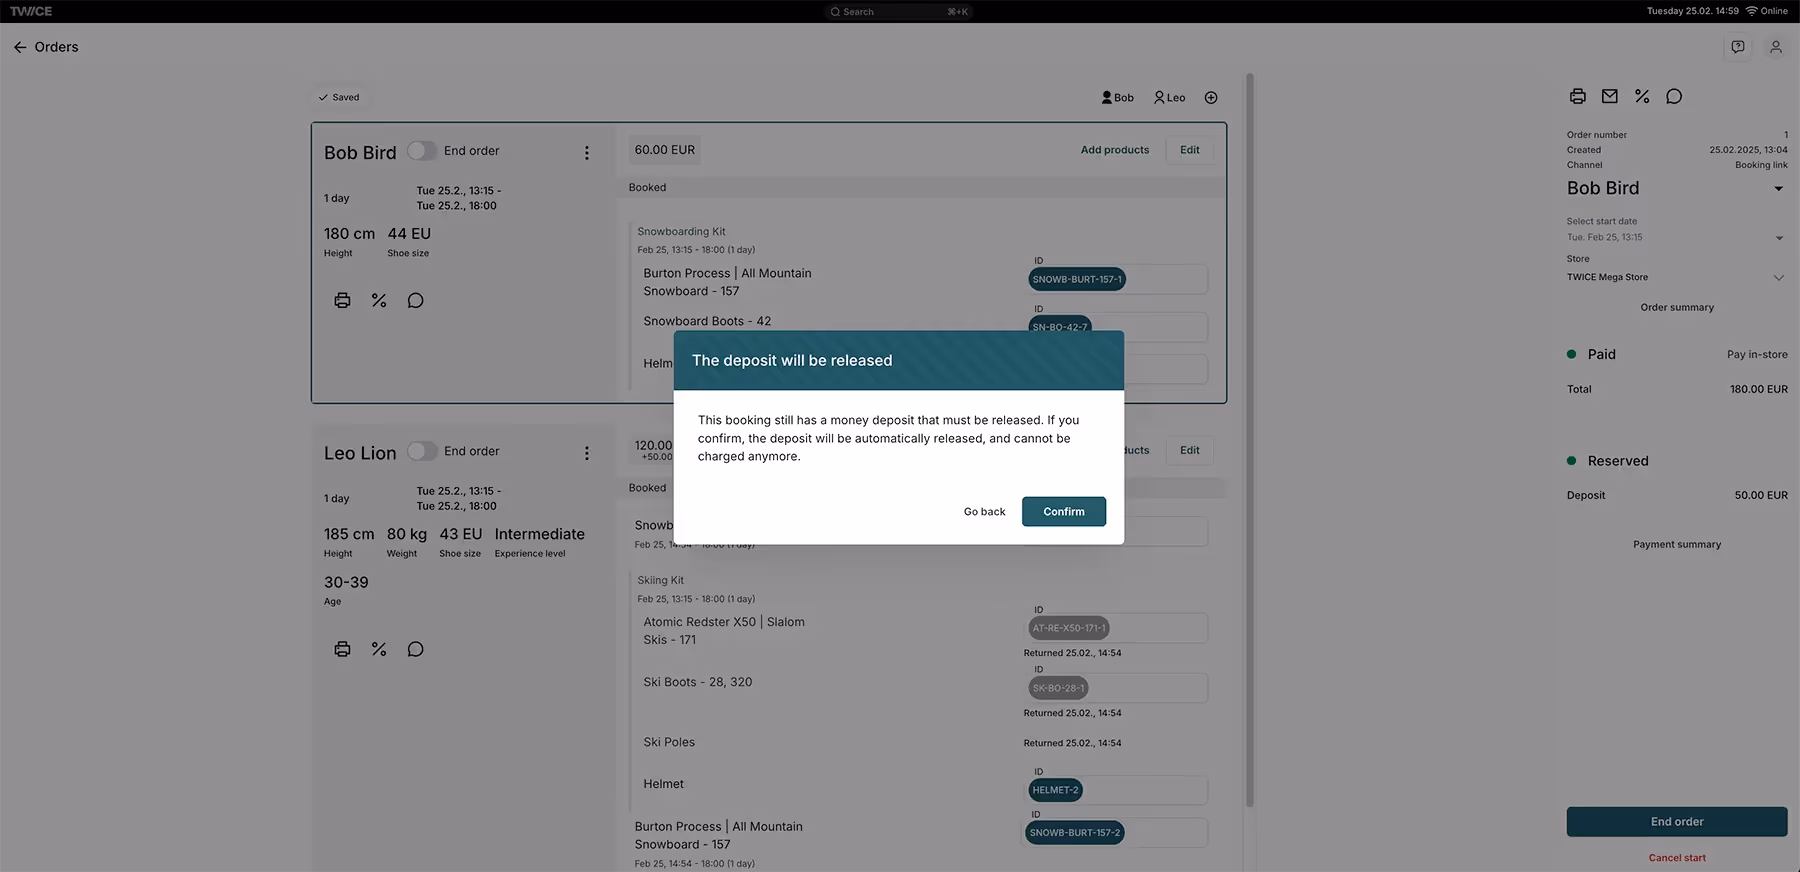Viewport: 1800px width, 872px height.
Task: Select SNOWB-BURT-157-1 ID tag
Action: tap(1077, 279)
